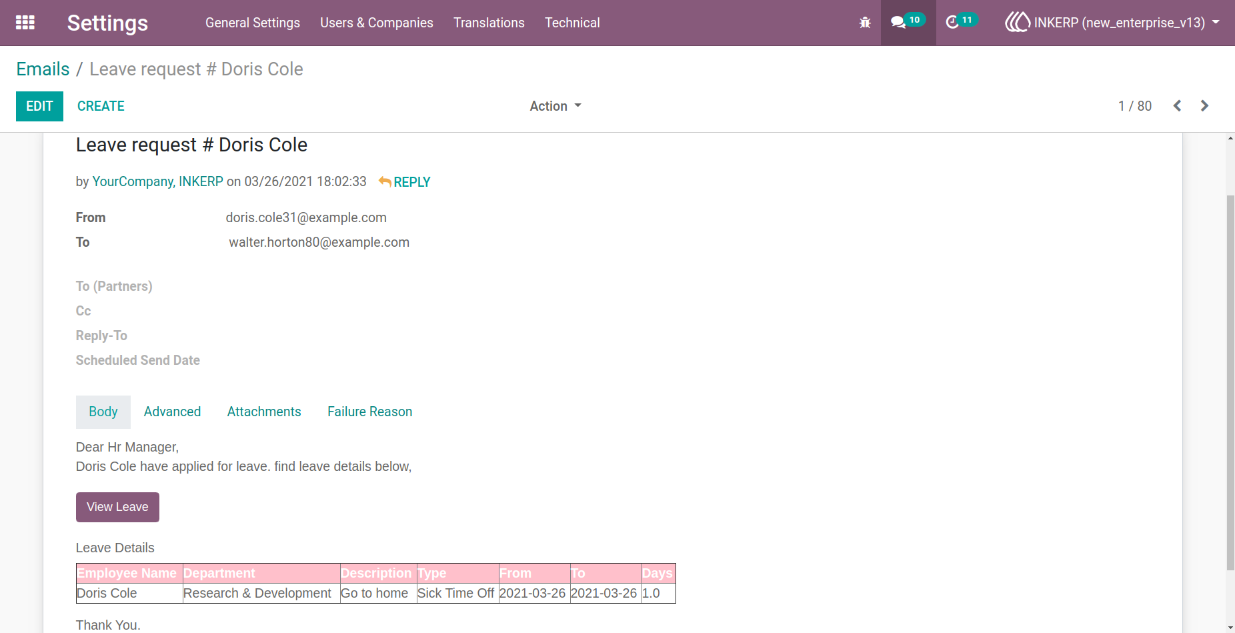Click the reply arrow icon
1235x633 pixels.
384,182
